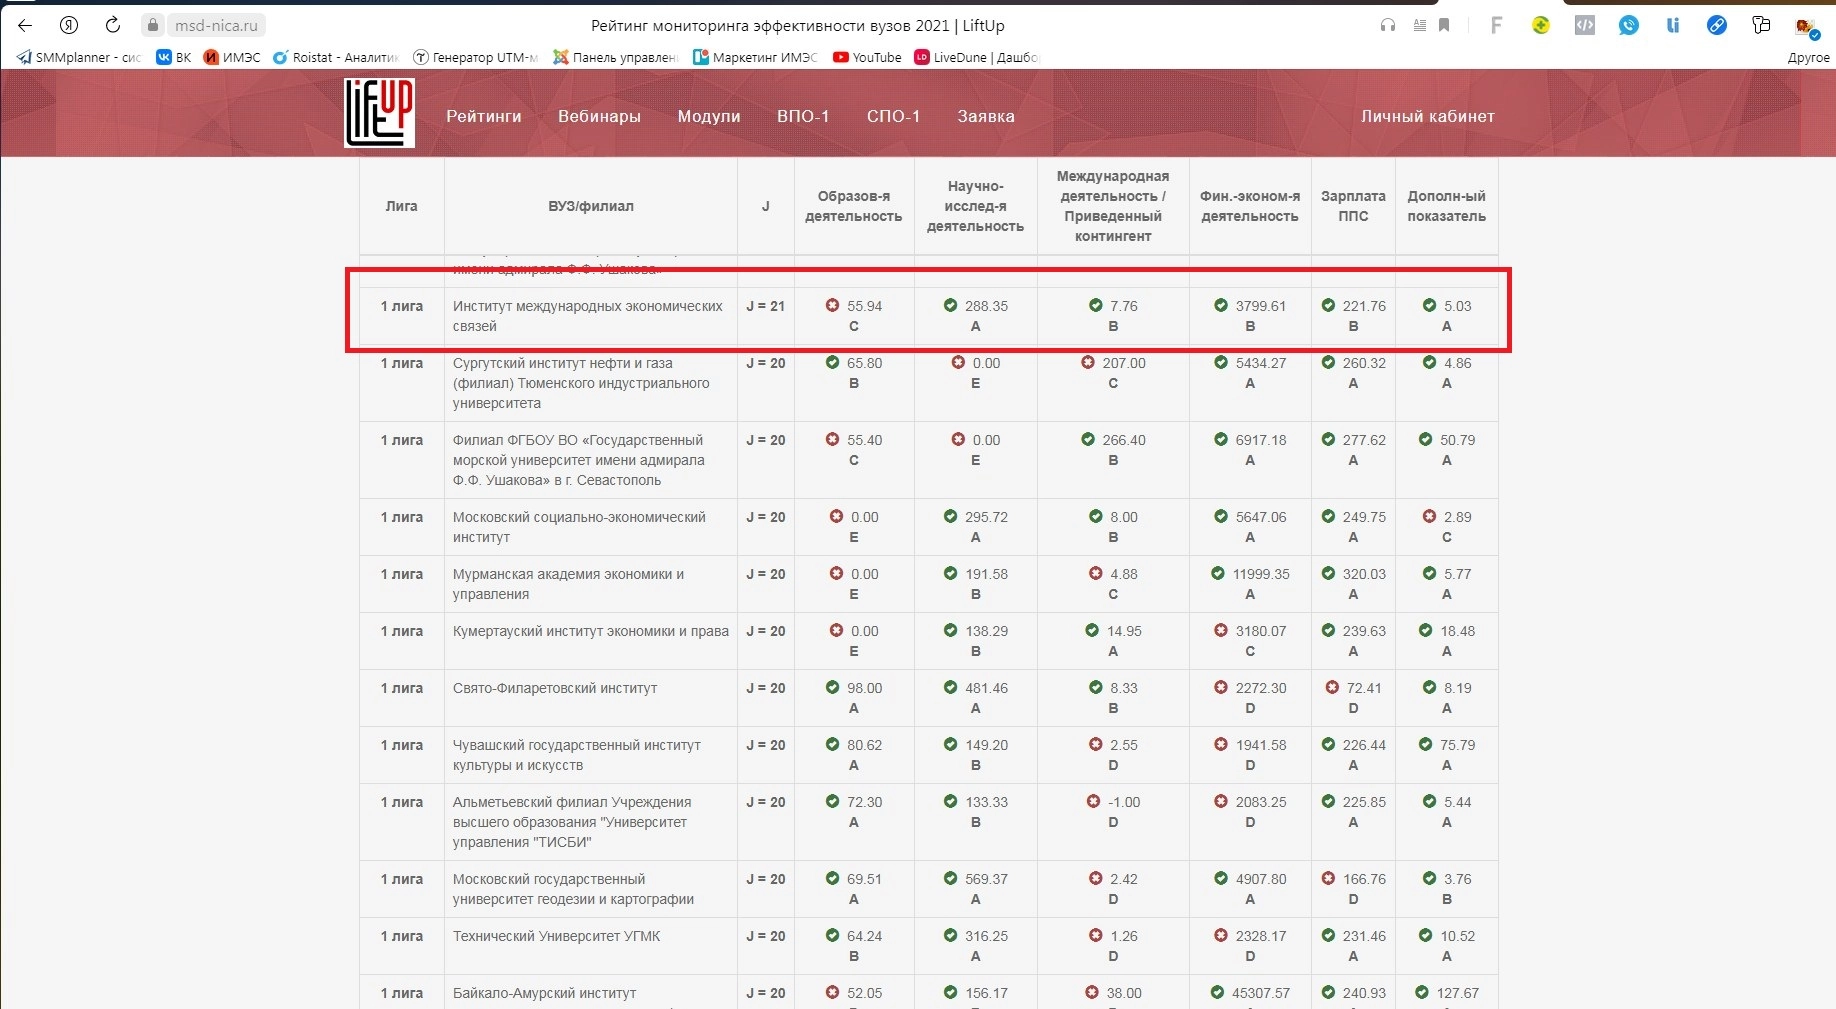Click the Образов-я деятельность column header
1836x1009 pixels.
tap(853, 206)
